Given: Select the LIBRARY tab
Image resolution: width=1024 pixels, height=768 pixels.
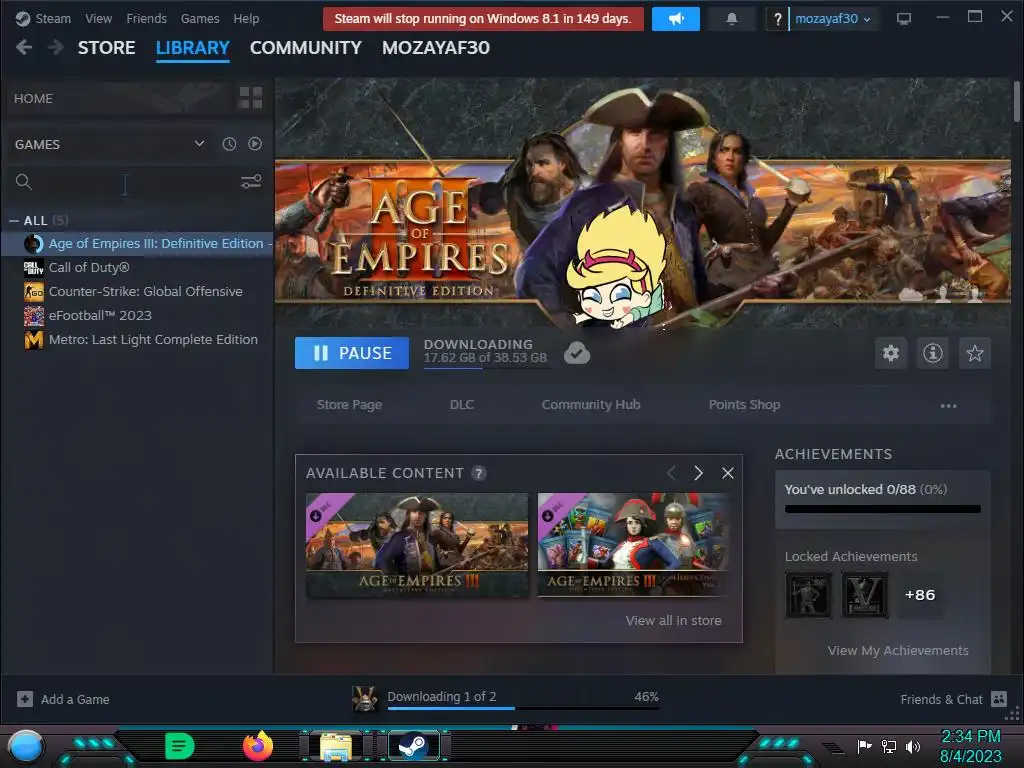Looking at the screenshot, I should click(x=193, y=48).
